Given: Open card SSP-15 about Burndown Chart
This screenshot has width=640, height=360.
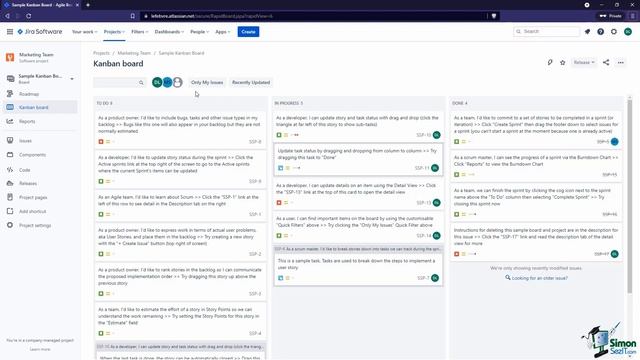Looking at the screenshot, I should [x=536, y=166].
